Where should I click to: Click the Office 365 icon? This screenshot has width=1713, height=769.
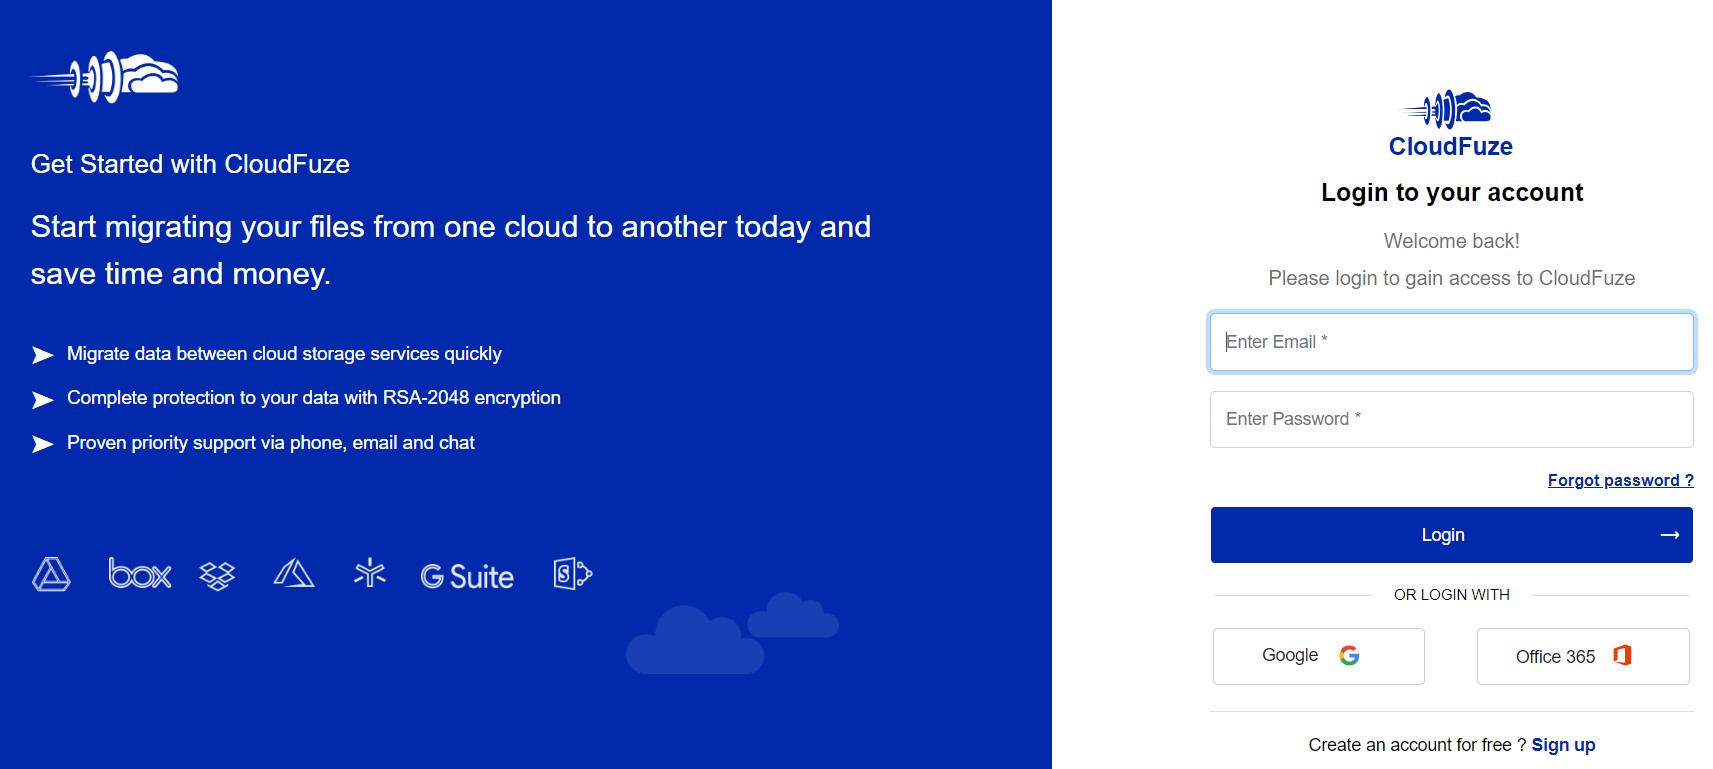tap(1622, 654)
